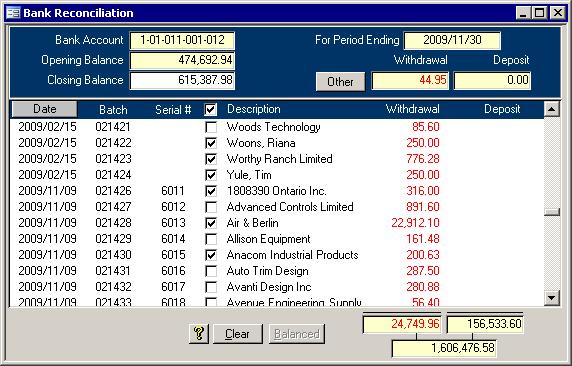Click the Air & Berlin description
The image size is (572, 366).
252,223
